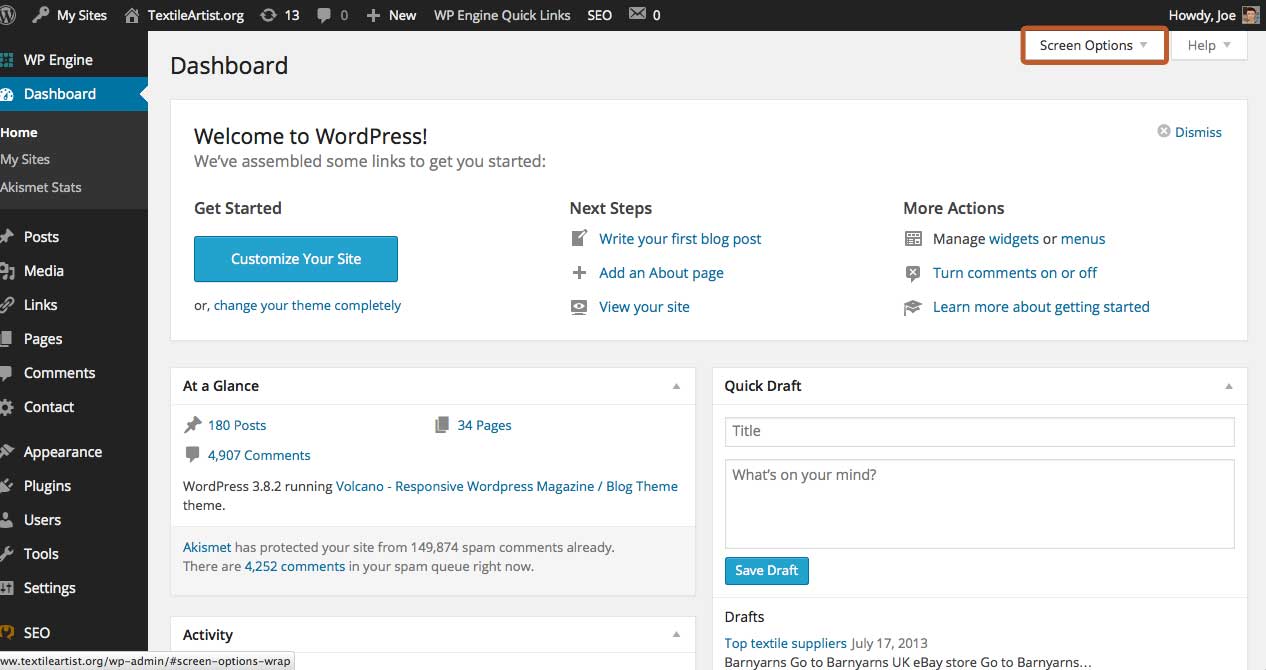This screenshot has width=1266, height=670.
Task: Open the 4,907 Comments link
Action: [x=259, y=455]
